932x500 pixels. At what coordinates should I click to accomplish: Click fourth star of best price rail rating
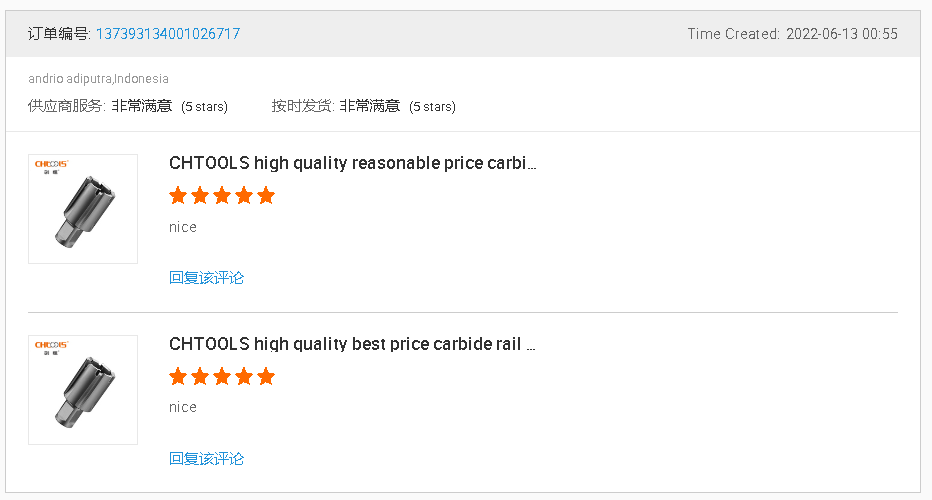pos(244,377)
